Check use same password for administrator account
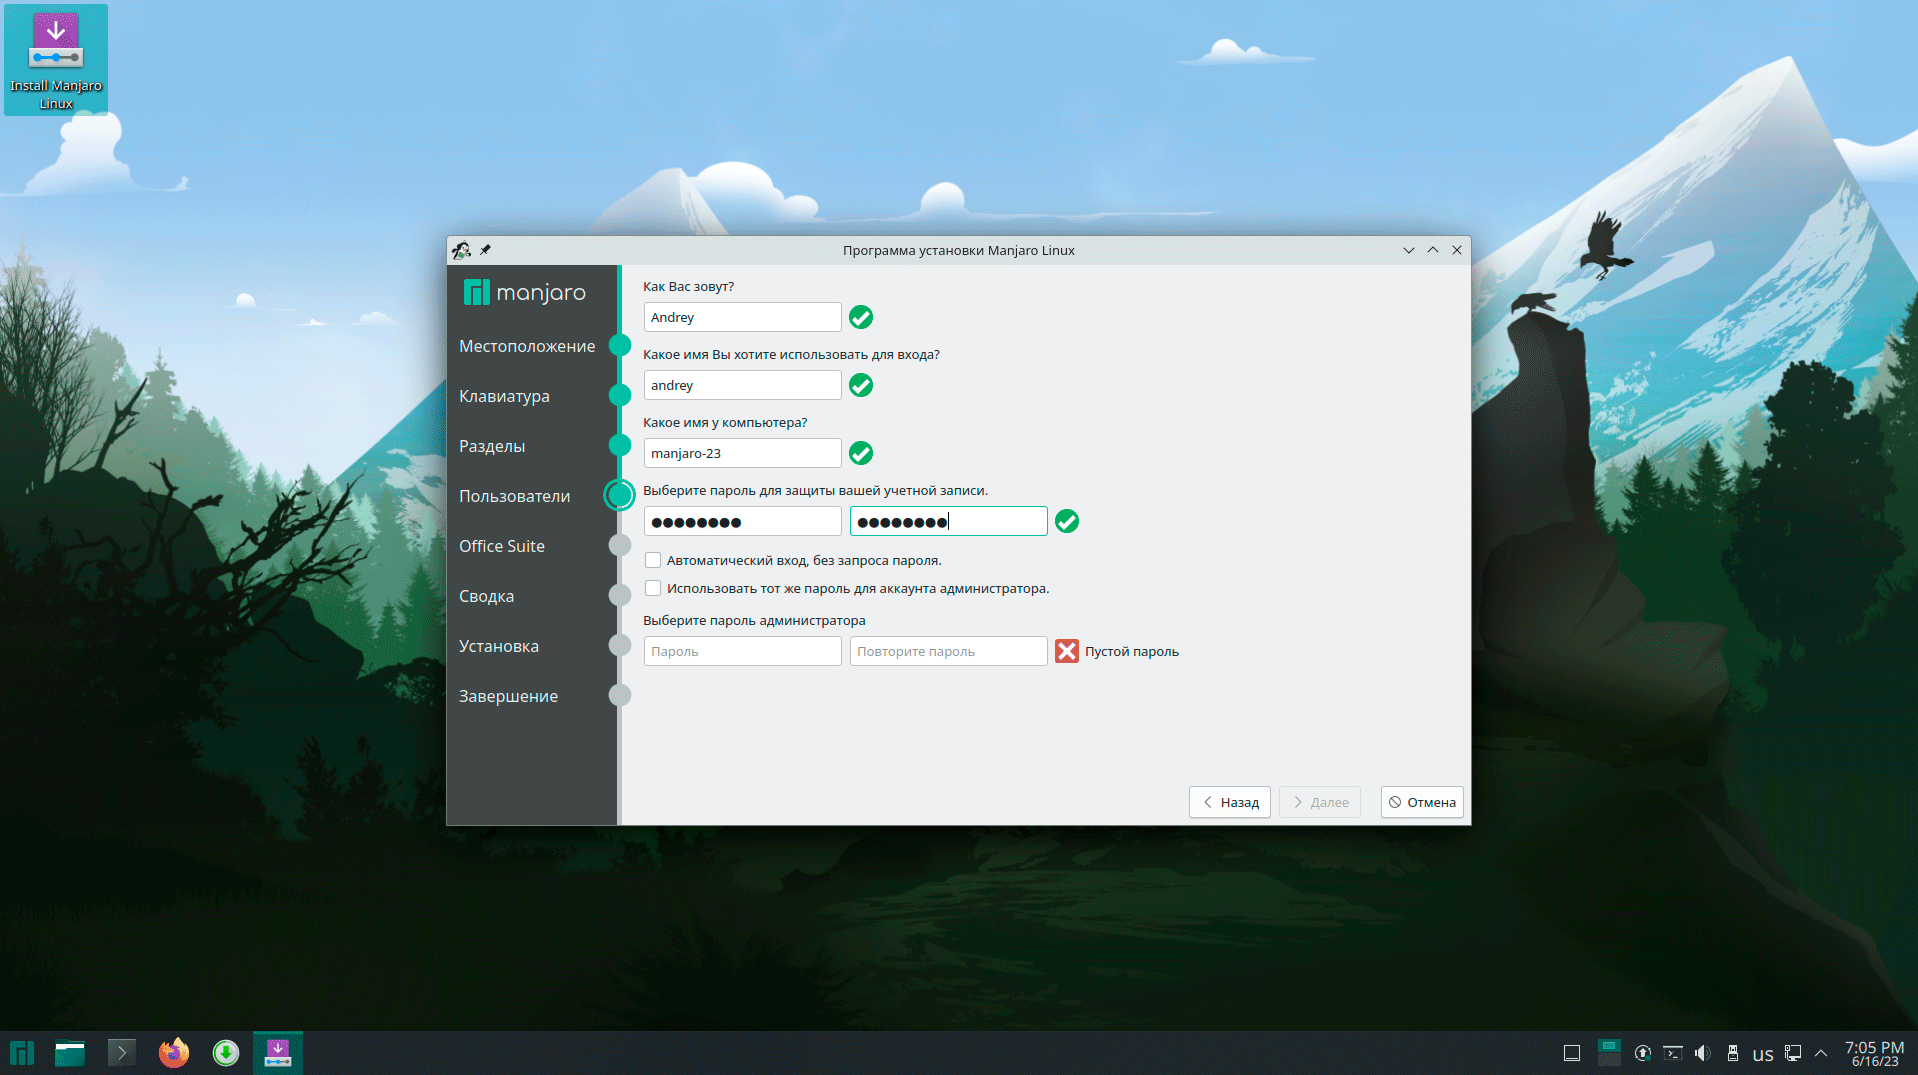 coord(653,588)
